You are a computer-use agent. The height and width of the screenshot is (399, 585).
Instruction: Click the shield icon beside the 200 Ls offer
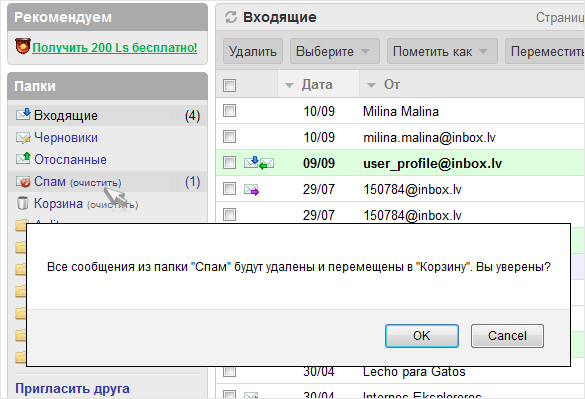tap(22, 46)
